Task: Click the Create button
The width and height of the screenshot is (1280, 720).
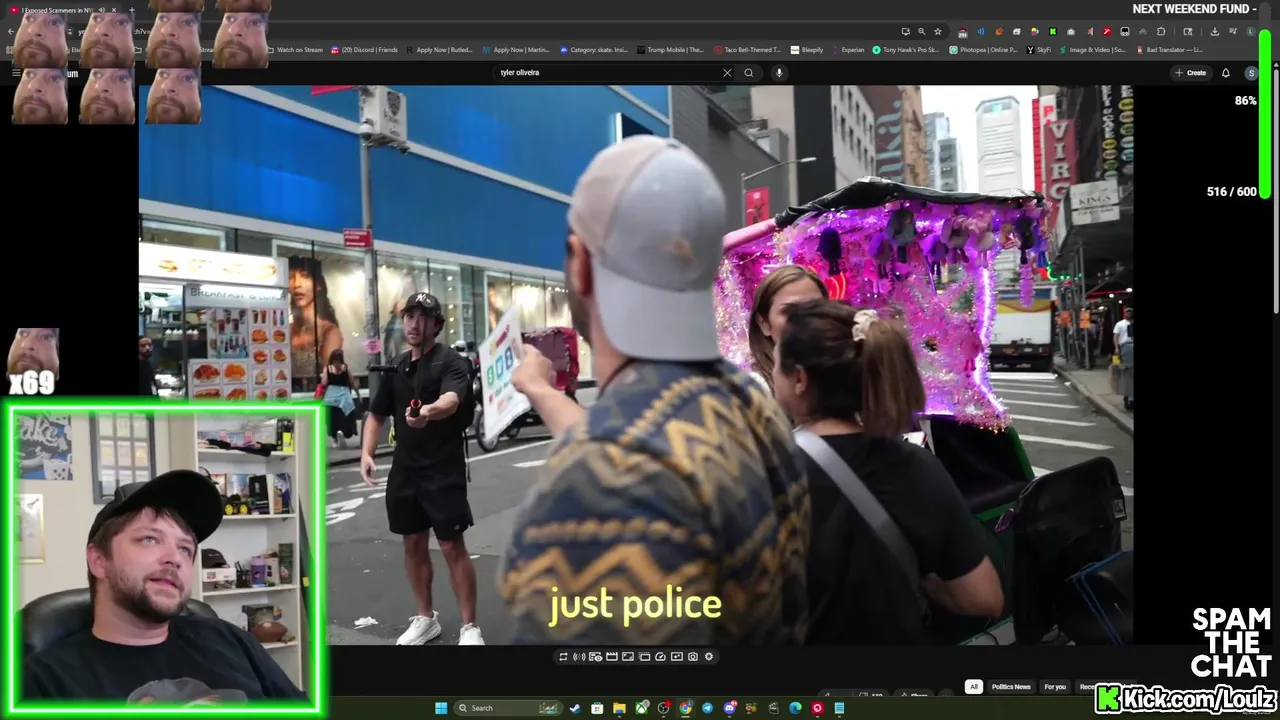Action: tap(1191, 72)
